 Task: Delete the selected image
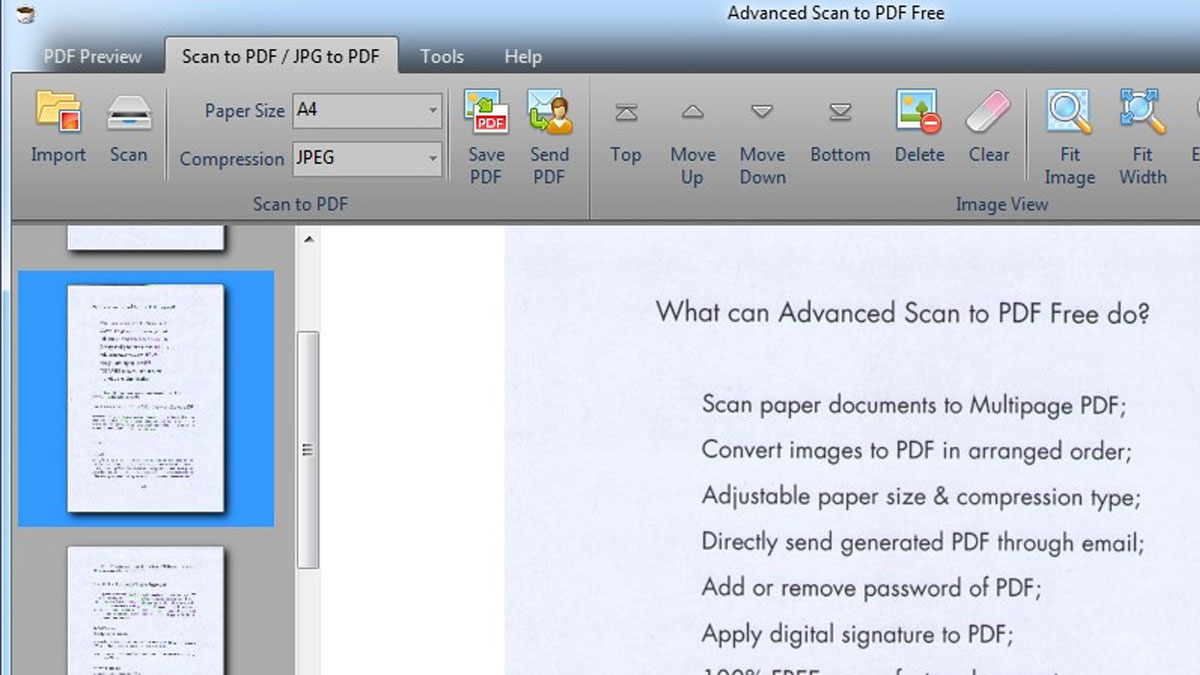click(919, 112)
